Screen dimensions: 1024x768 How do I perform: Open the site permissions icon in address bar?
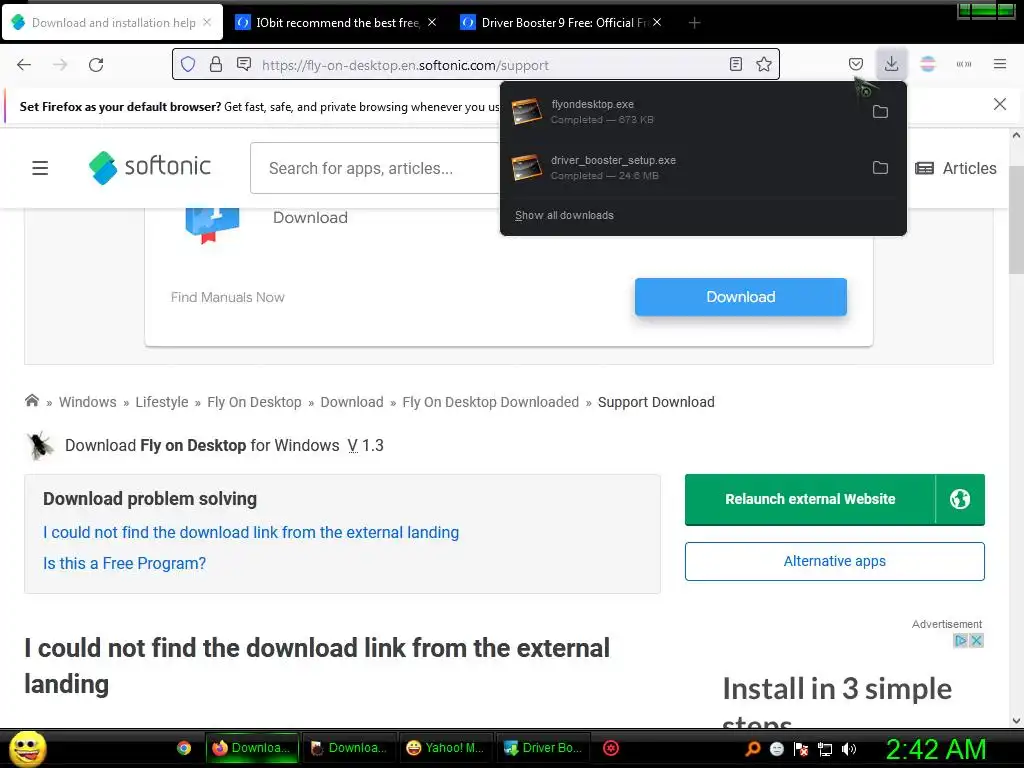click(x=244, y=64)
